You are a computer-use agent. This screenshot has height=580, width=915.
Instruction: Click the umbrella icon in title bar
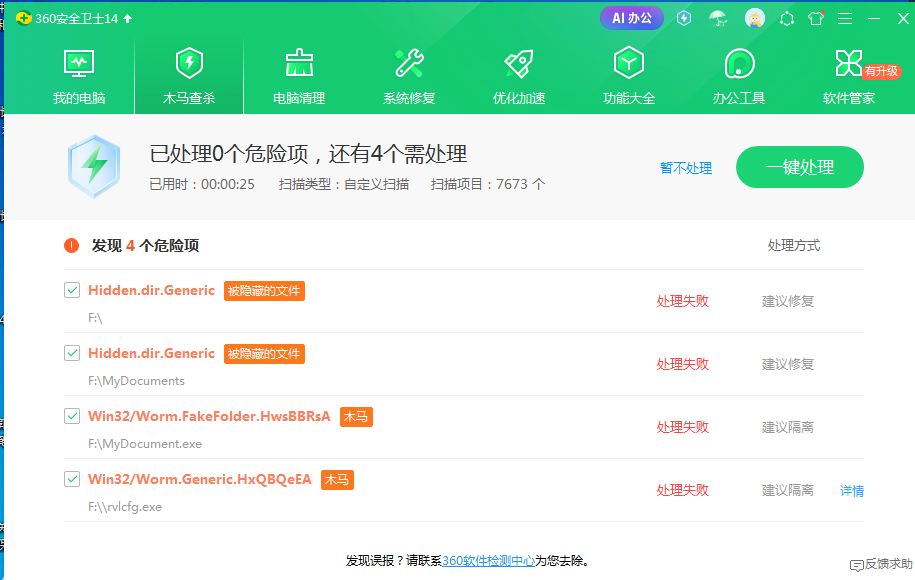(718, 19)
